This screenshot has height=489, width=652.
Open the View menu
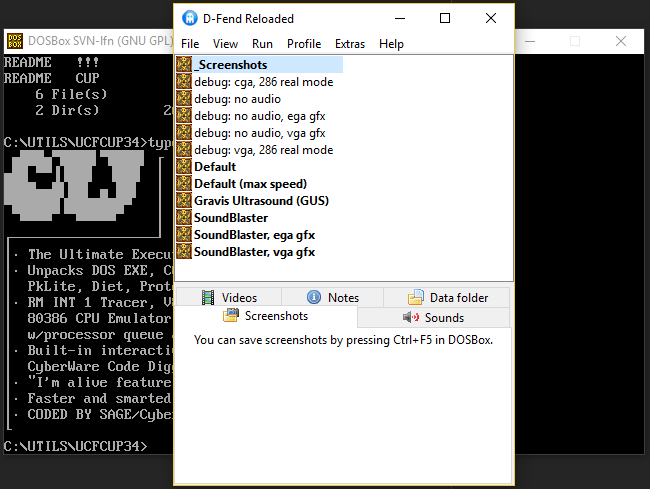tap(225, 44)
